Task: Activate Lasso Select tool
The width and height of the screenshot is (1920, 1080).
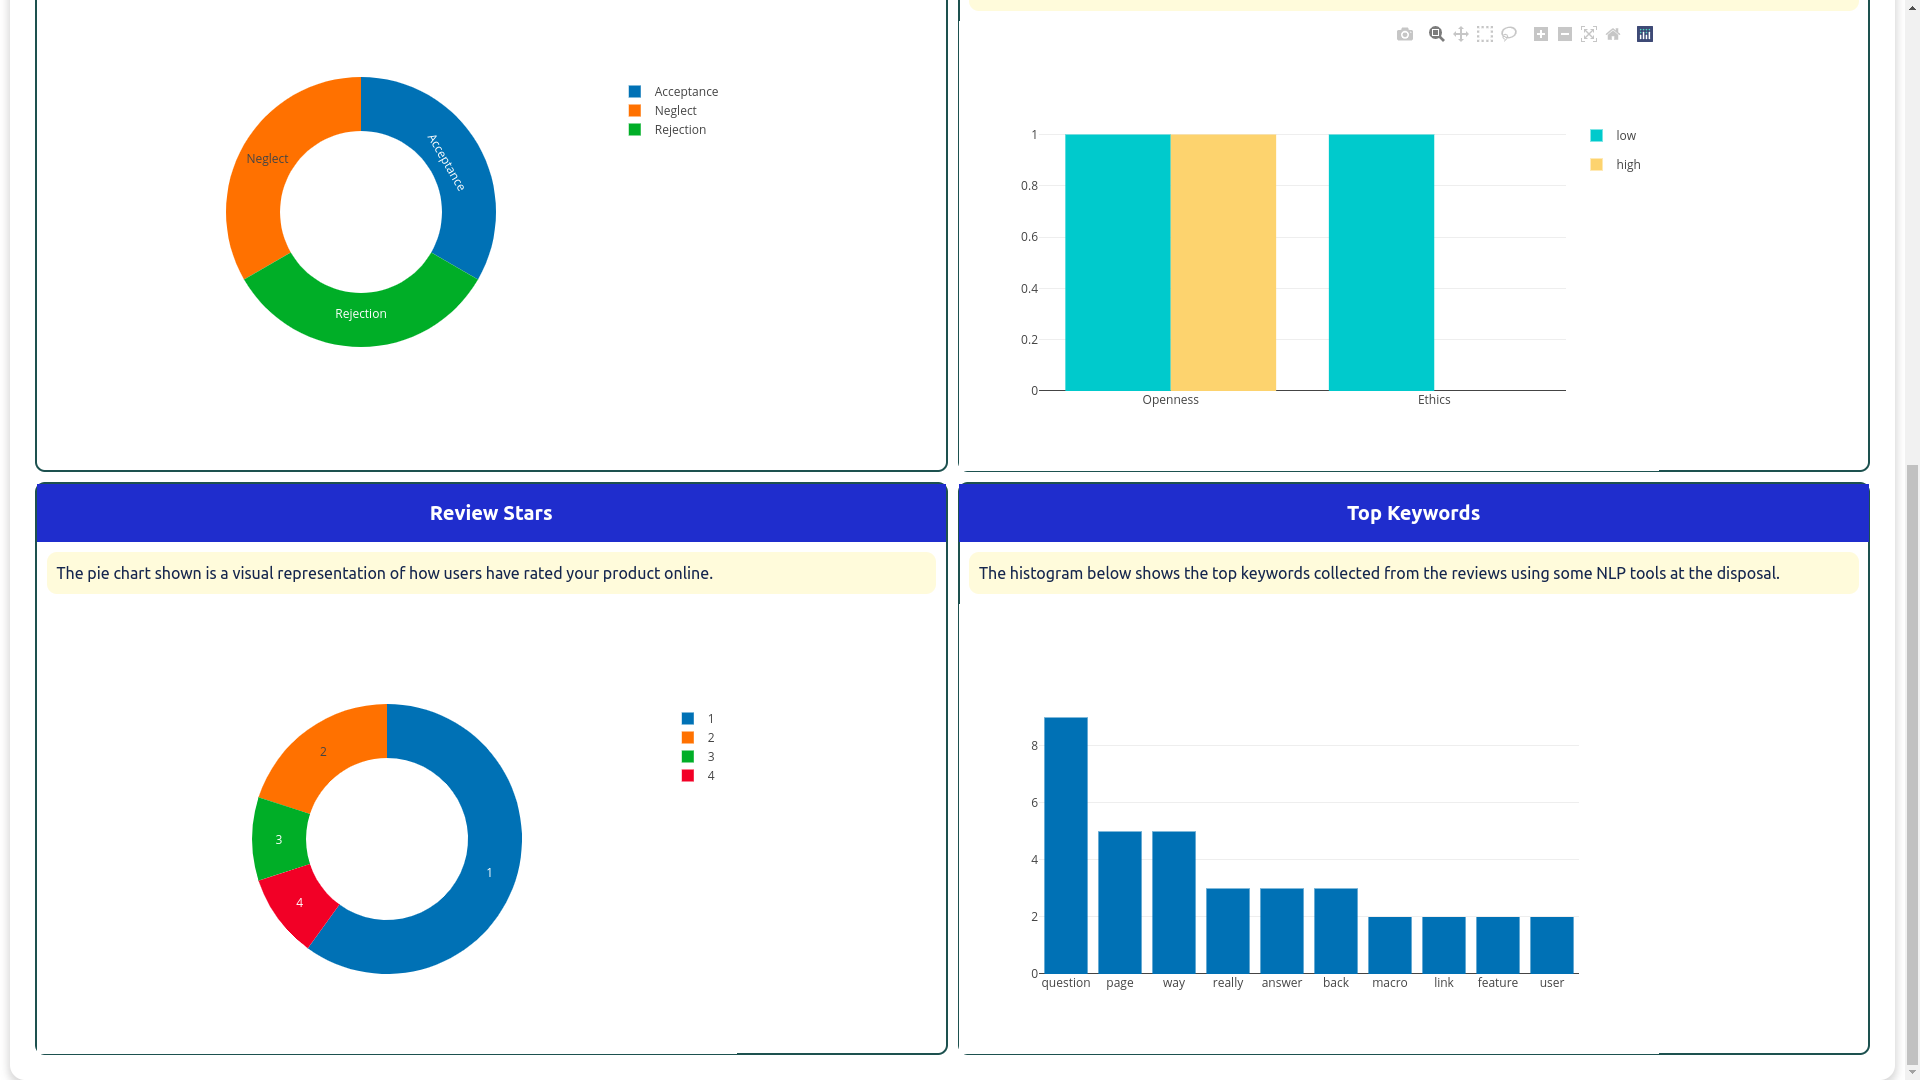Action: tap(1509, 35)
